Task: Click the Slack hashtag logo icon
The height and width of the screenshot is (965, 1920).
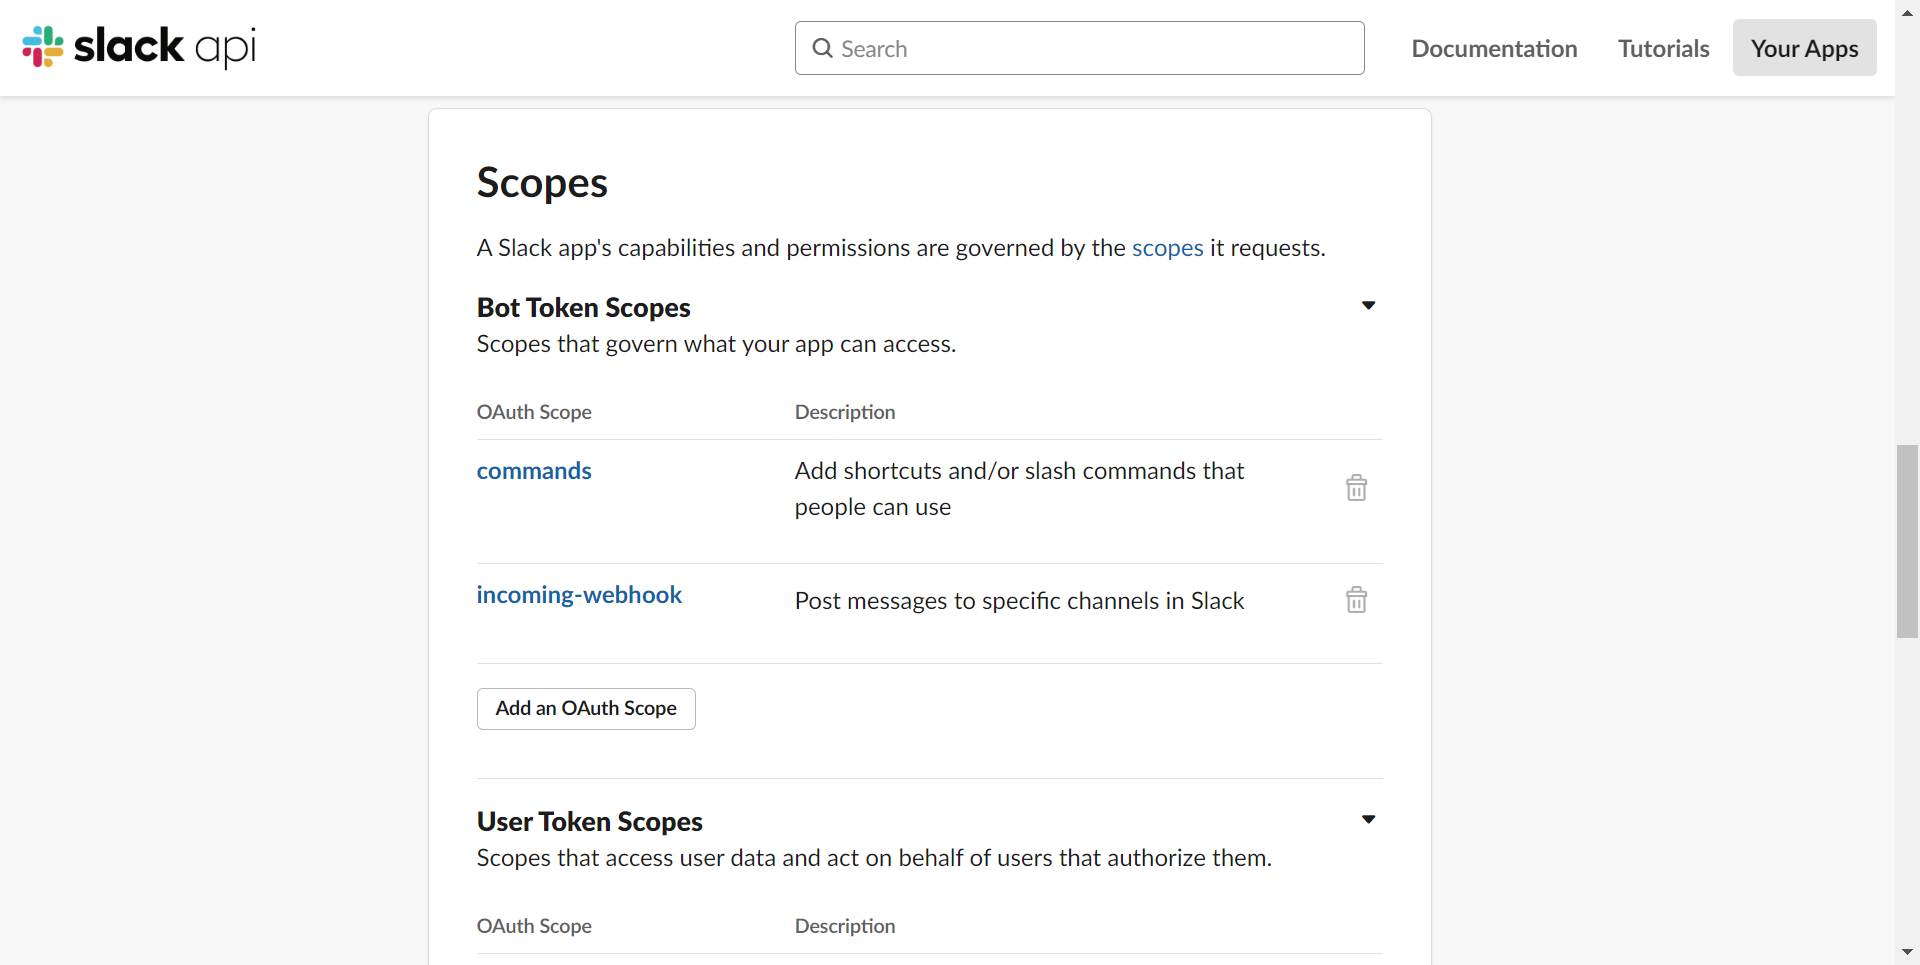Action: click(x=43, y=46)
